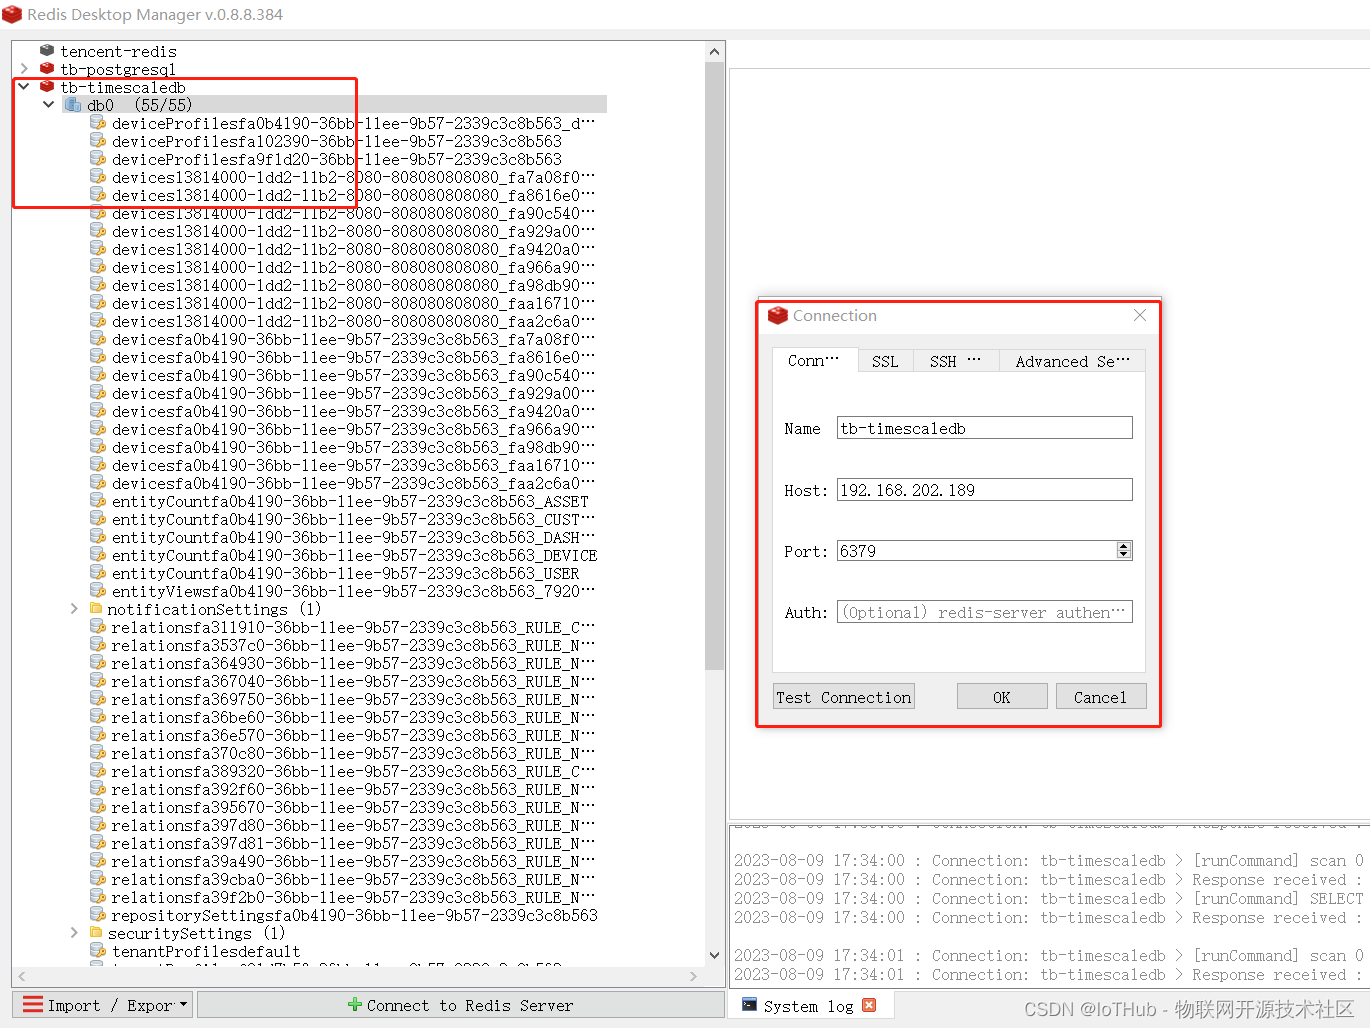Click key icon of tenantProfilesdefault entry

[x=98, y=950]
